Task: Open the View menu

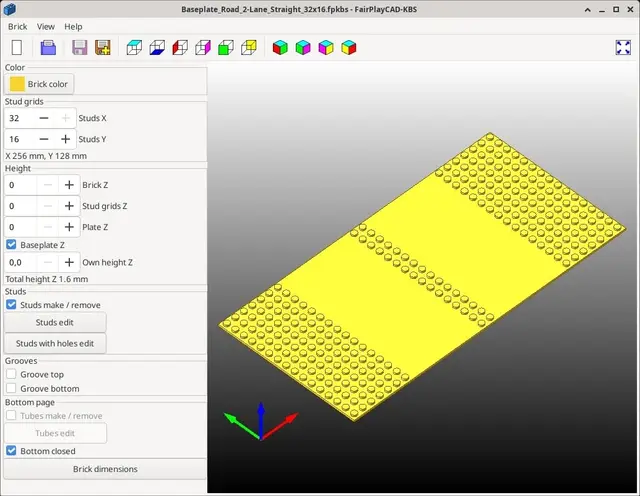Action: pos(46,27)
